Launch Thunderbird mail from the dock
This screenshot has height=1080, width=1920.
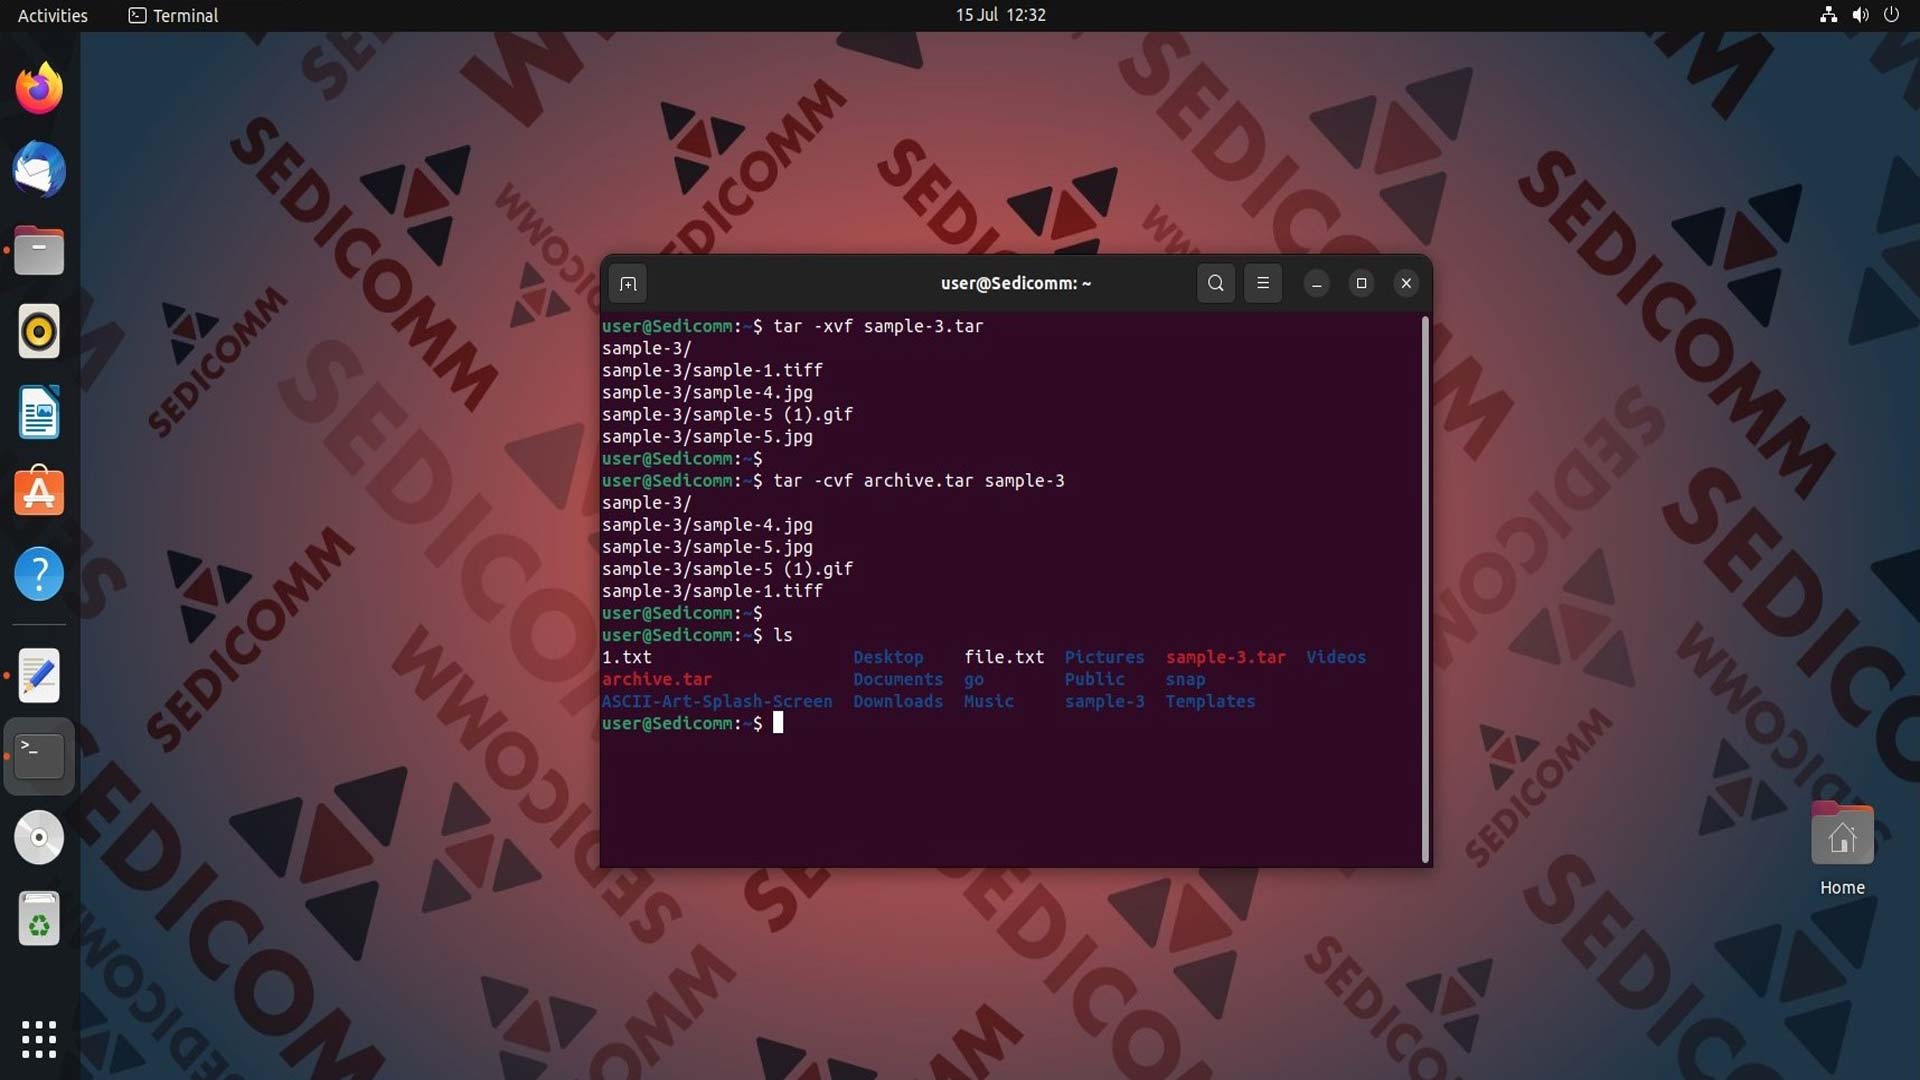(x=39, y=170)
